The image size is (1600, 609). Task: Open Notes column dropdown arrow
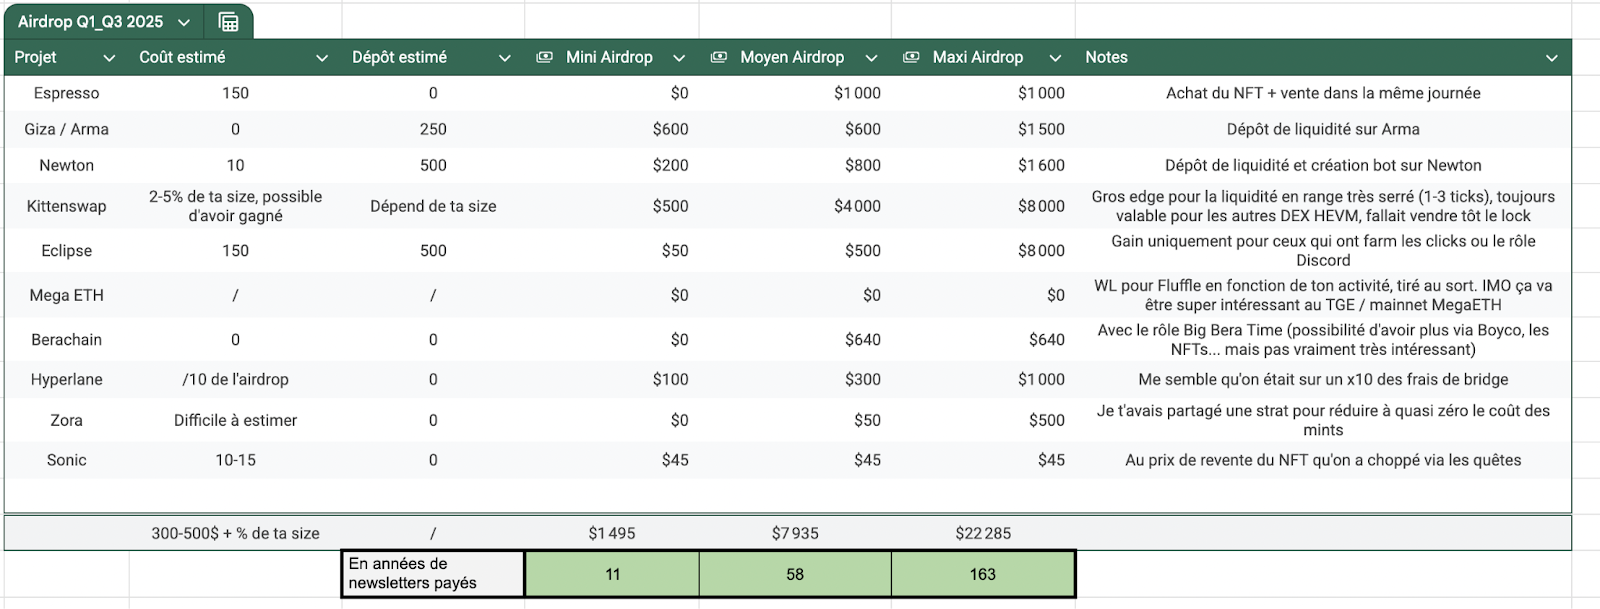click(1552, 58)
